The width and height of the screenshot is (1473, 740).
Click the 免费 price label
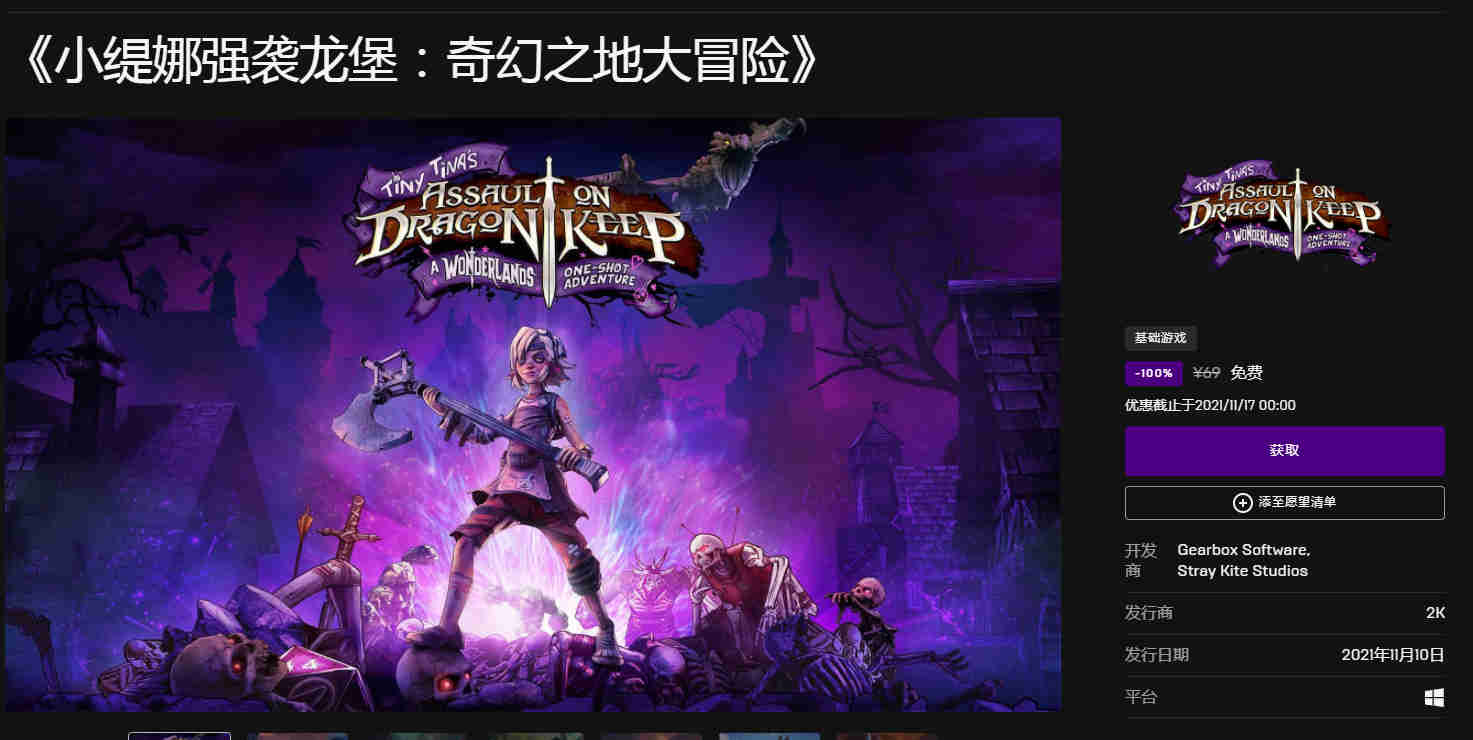[1246, 373]
